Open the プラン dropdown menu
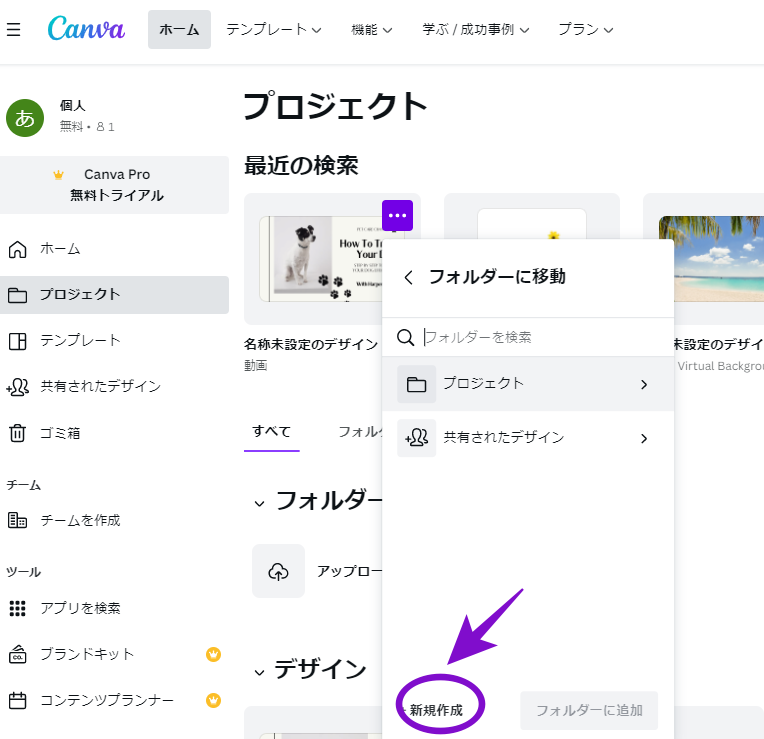The height and width of the screenshot is (739, 764). coord(586,30)
